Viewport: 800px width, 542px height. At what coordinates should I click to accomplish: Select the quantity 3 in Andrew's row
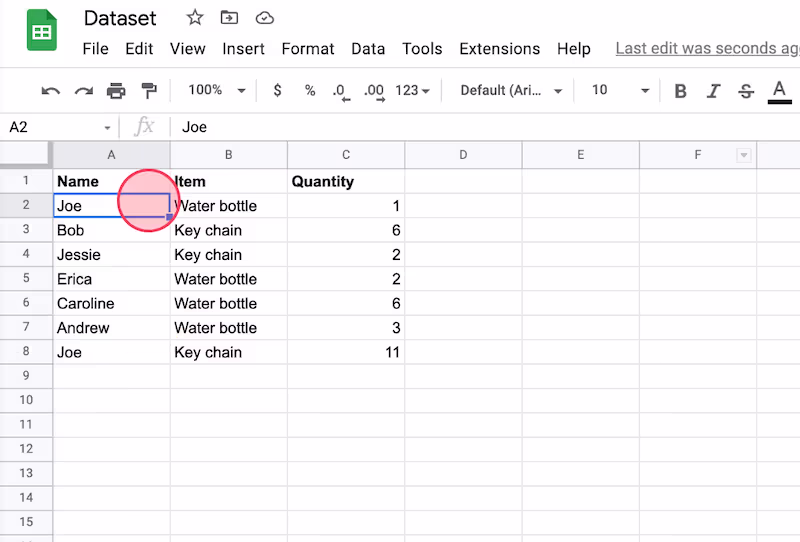pyautogui.click(x=346, y=328)
